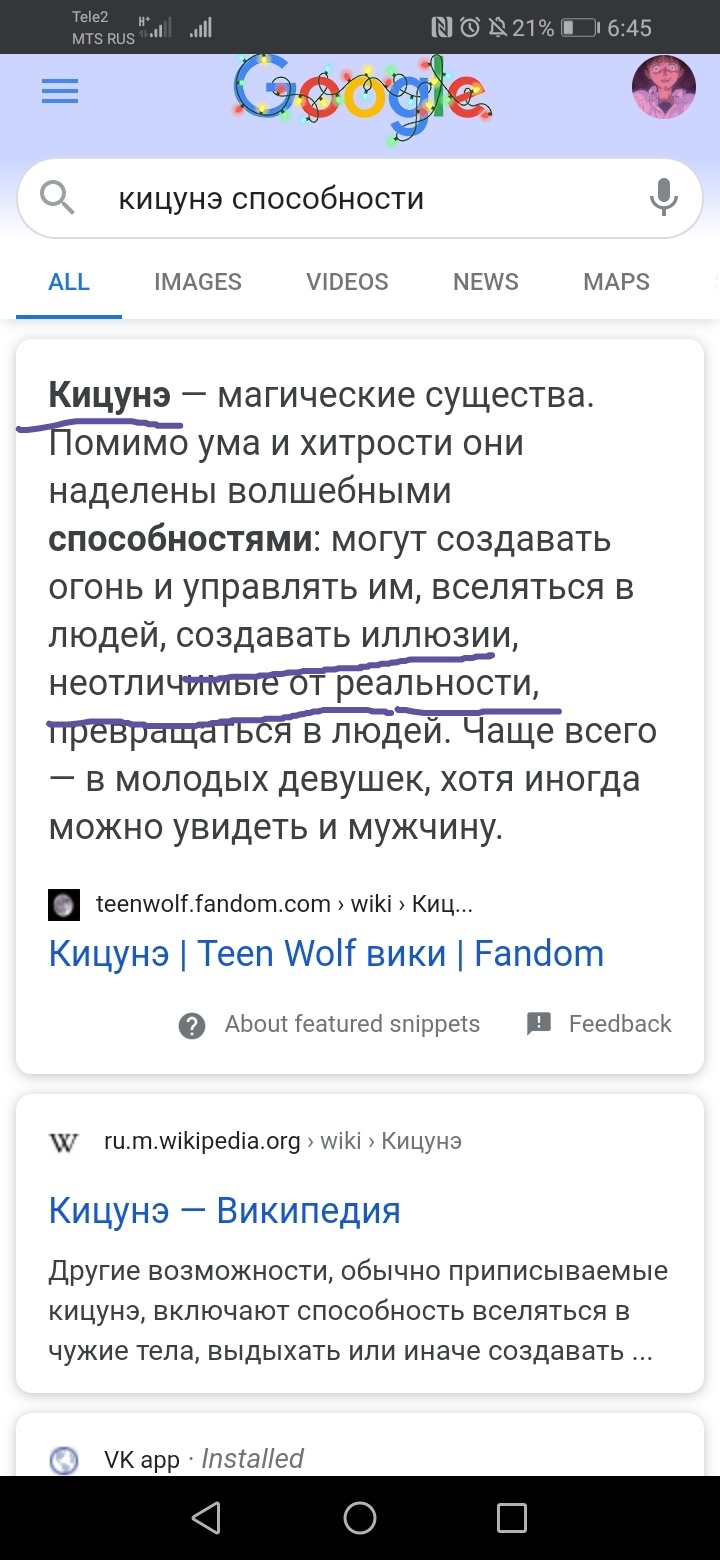Tap the search field with кицунэ способности
The width and height of the screenshot is (720, 1560).
click(360, 199)
